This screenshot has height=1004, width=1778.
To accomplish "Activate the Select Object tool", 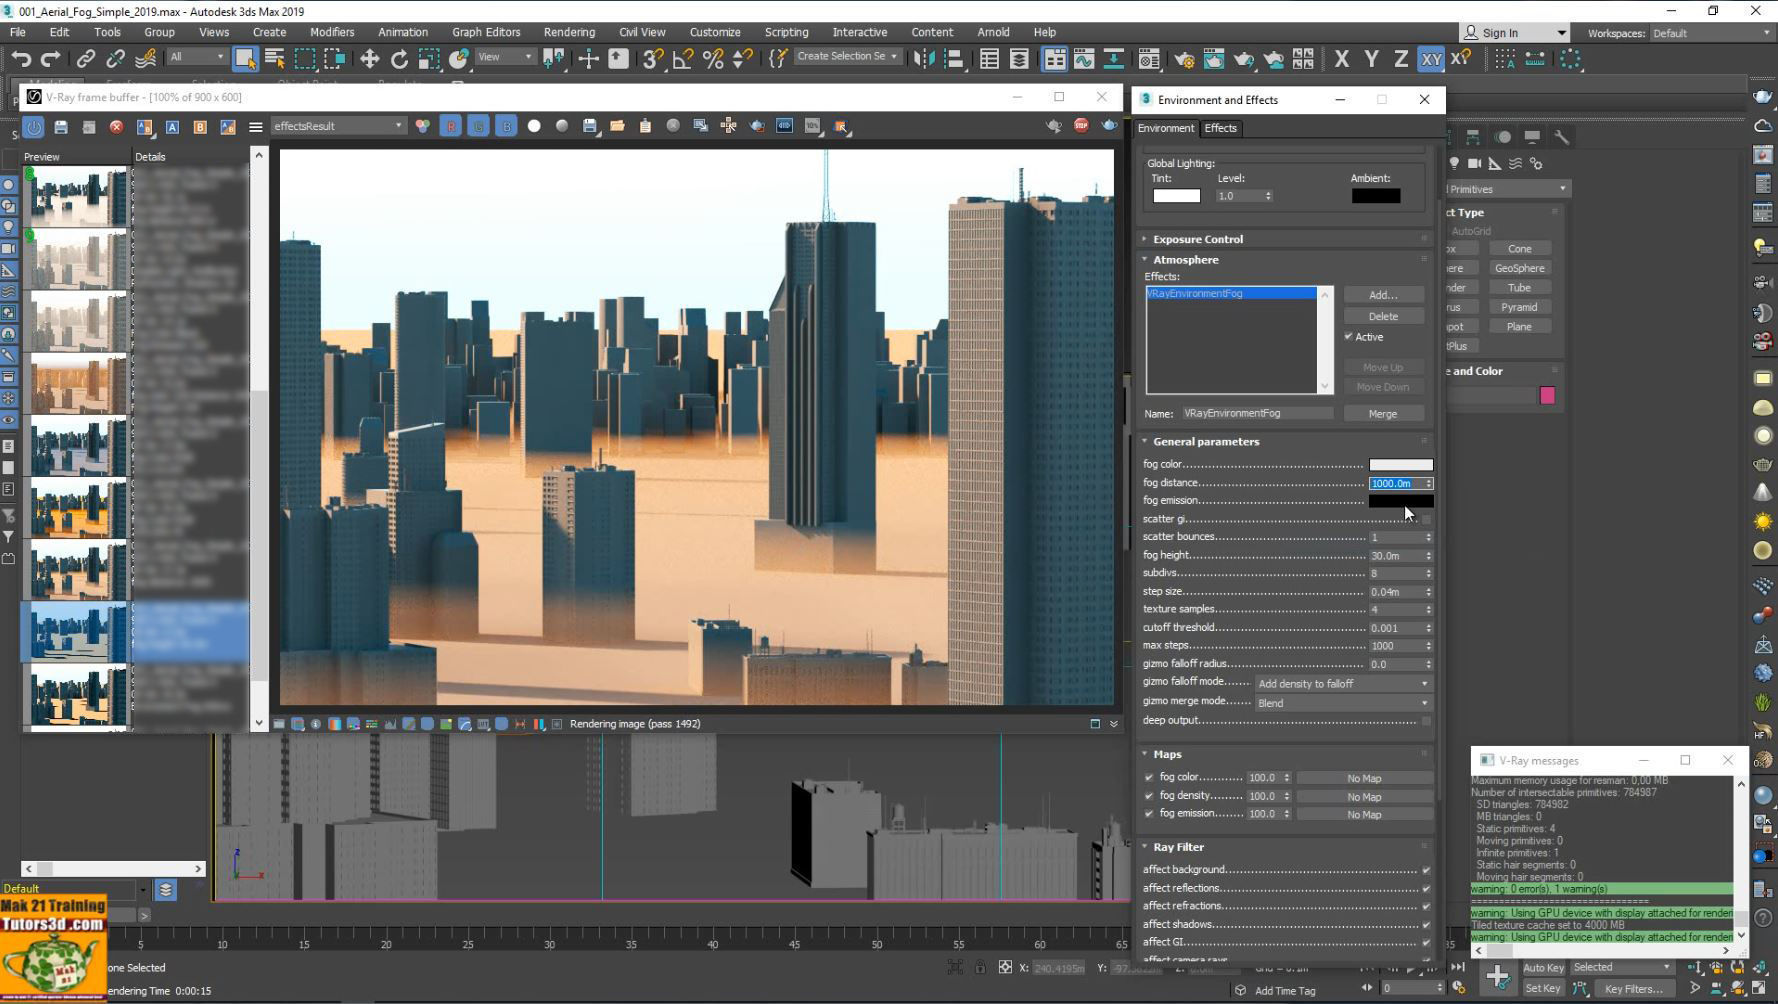I will point(245,59).
